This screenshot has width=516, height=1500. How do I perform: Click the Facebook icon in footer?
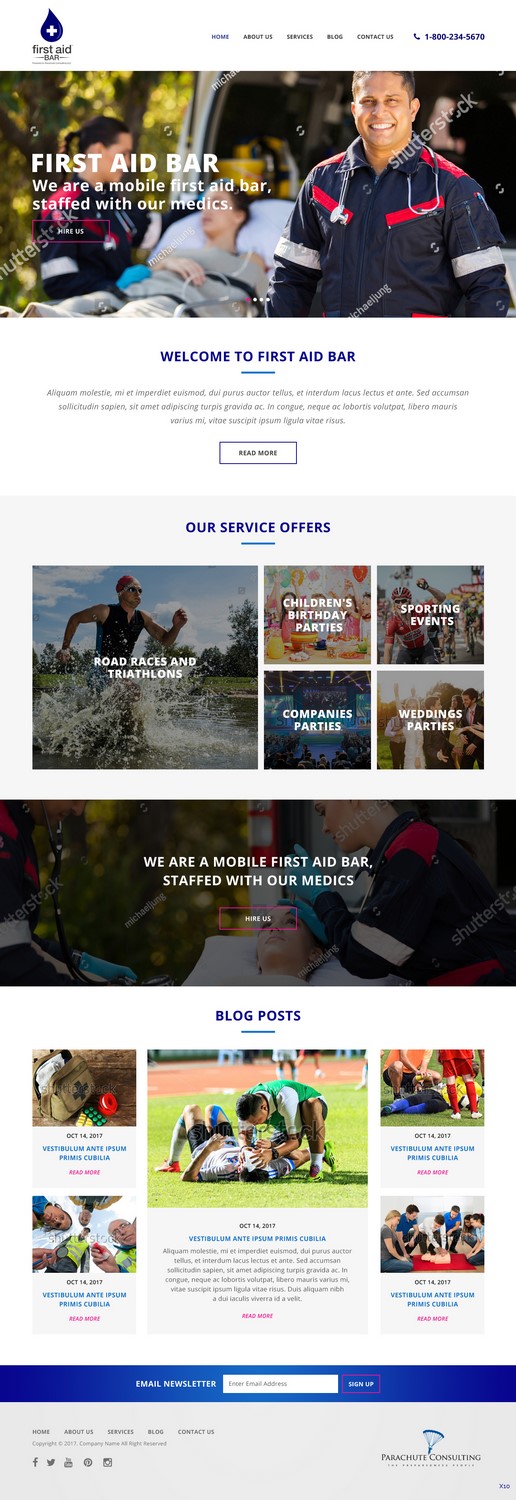point(35,1462)
